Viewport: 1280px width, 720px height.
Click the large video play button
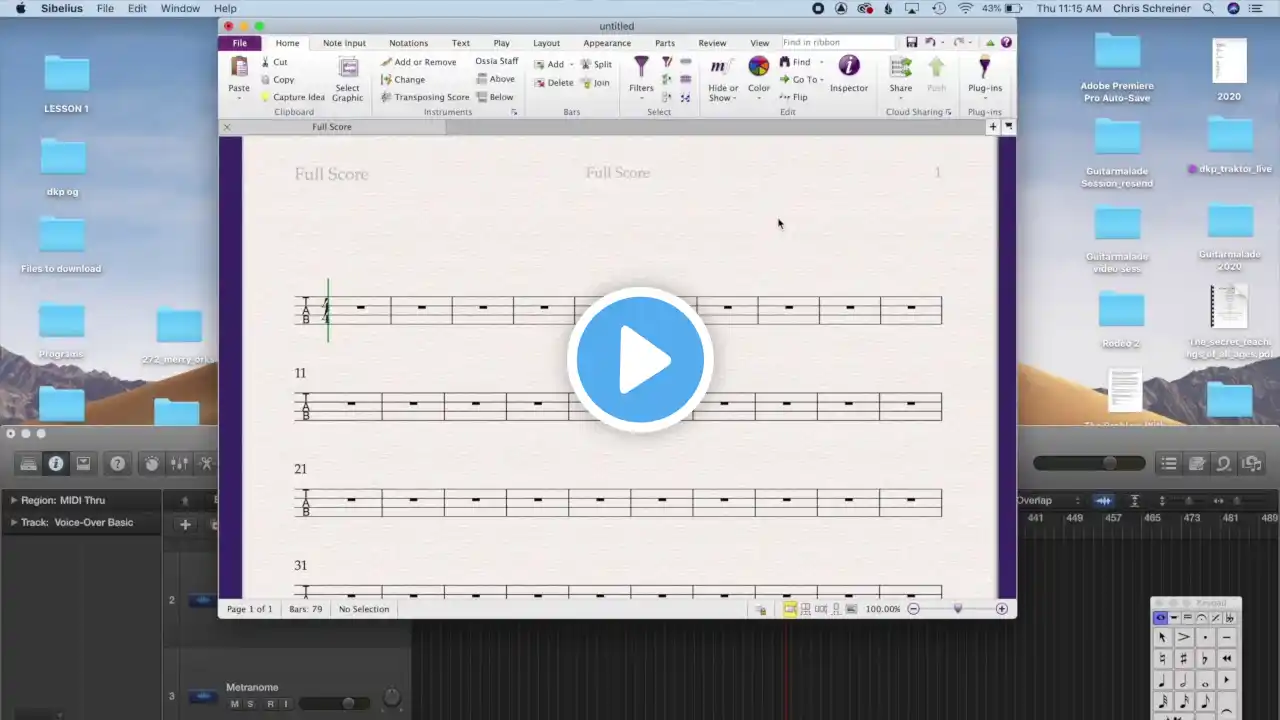pyautogui.click(x=640, y=360)
